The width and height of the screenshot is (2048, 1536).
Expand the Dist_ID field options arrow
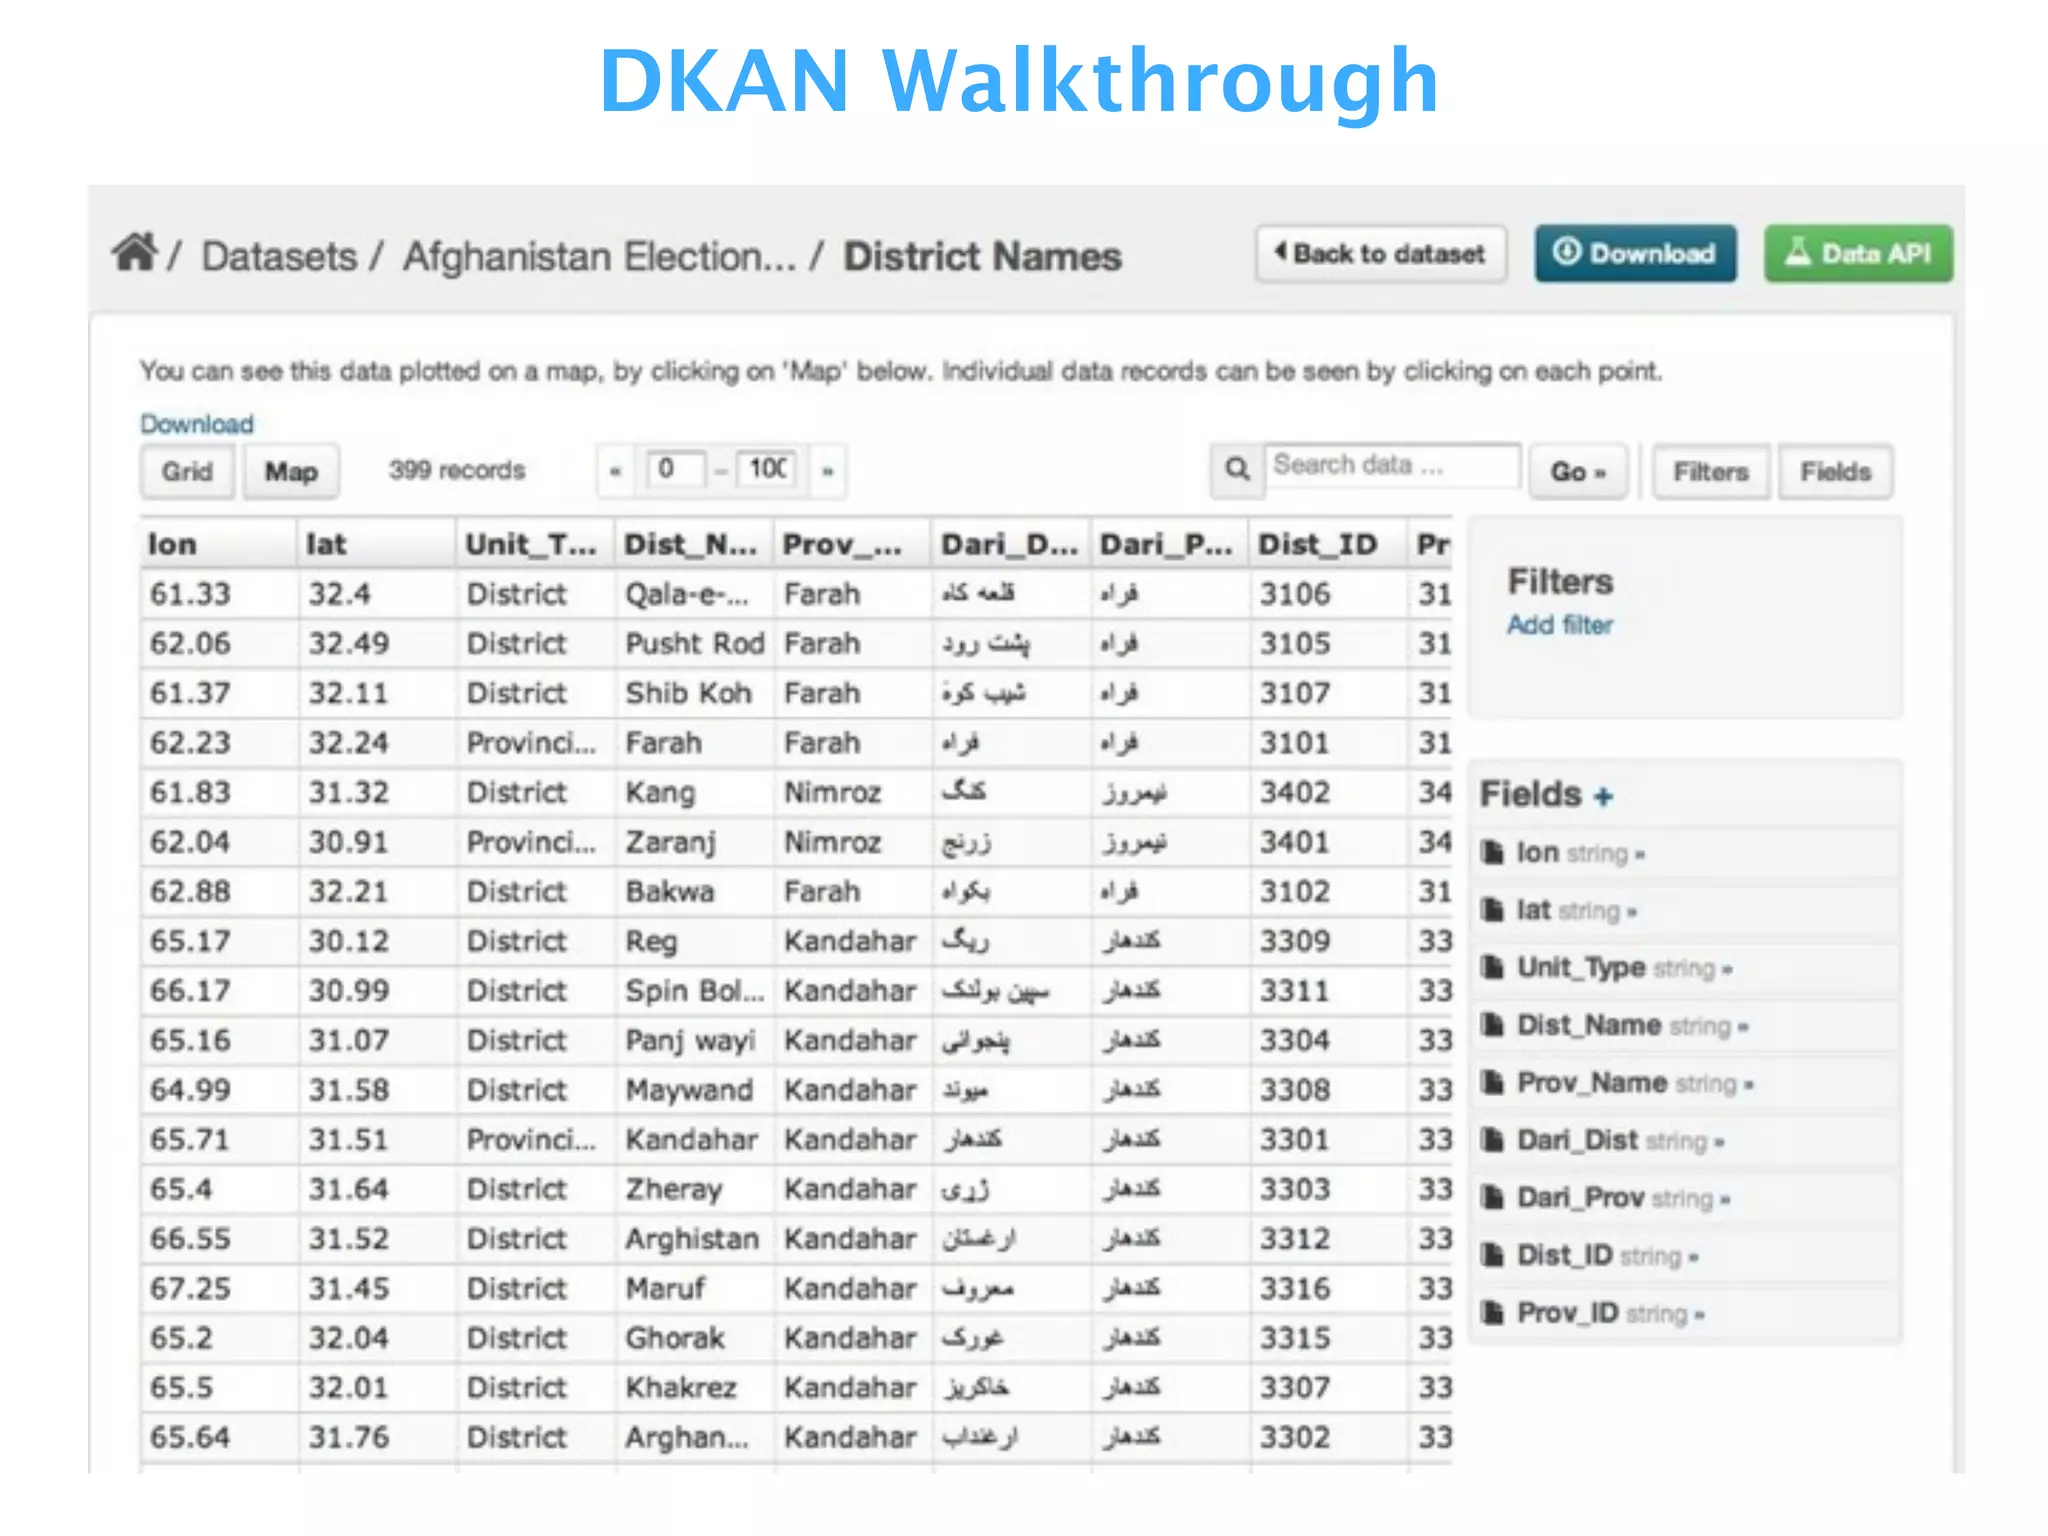click(1693, 1257)
